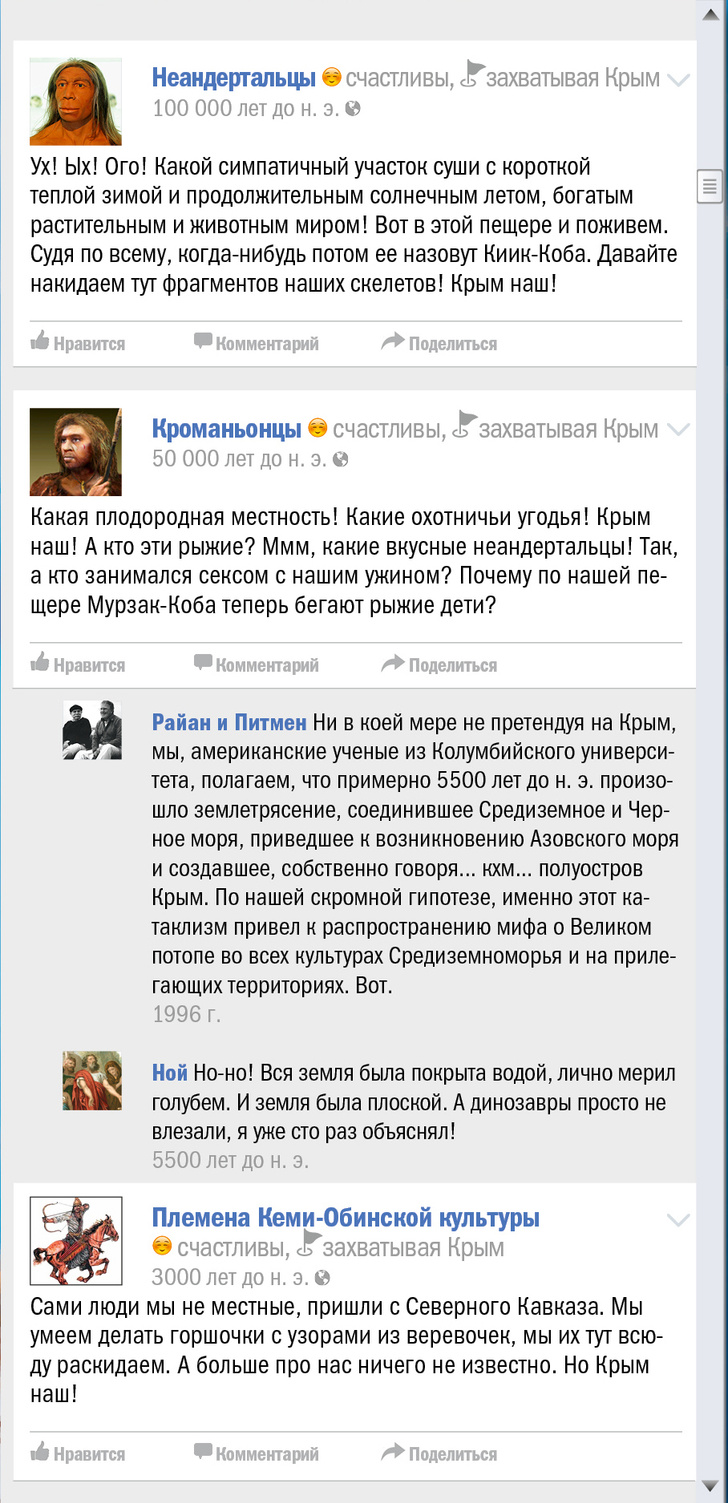The image size is (728, 1503).
Task: Share the Кроманьонцы post
Action: (439, 664)
